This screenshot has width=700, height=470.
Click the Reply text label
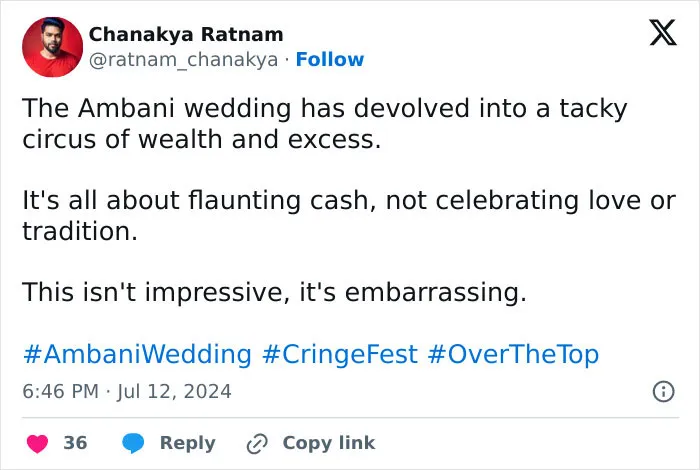pyautogui.click(x=188, y=443)
